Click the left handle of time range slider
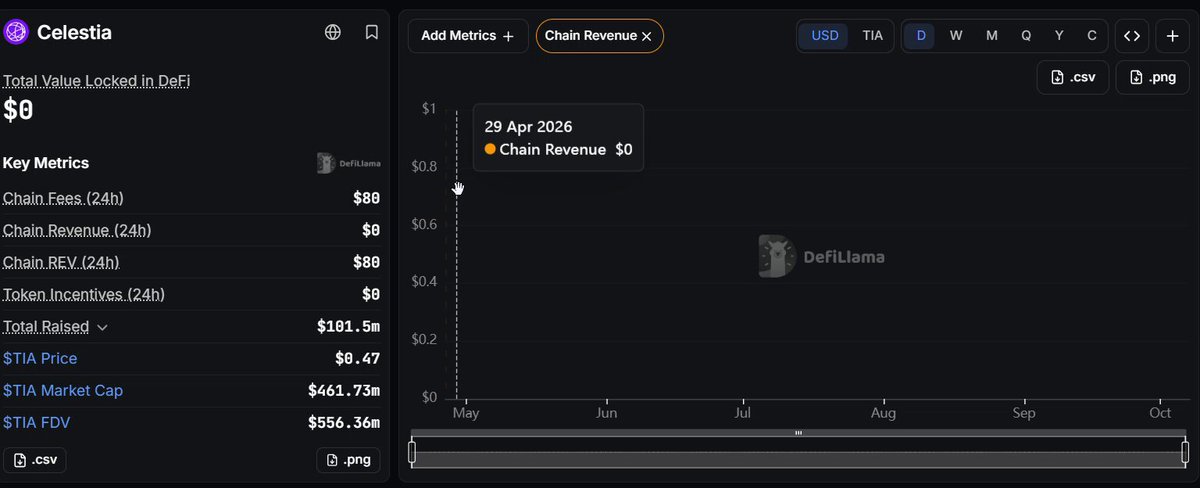1200x488 pixels. 412,452
